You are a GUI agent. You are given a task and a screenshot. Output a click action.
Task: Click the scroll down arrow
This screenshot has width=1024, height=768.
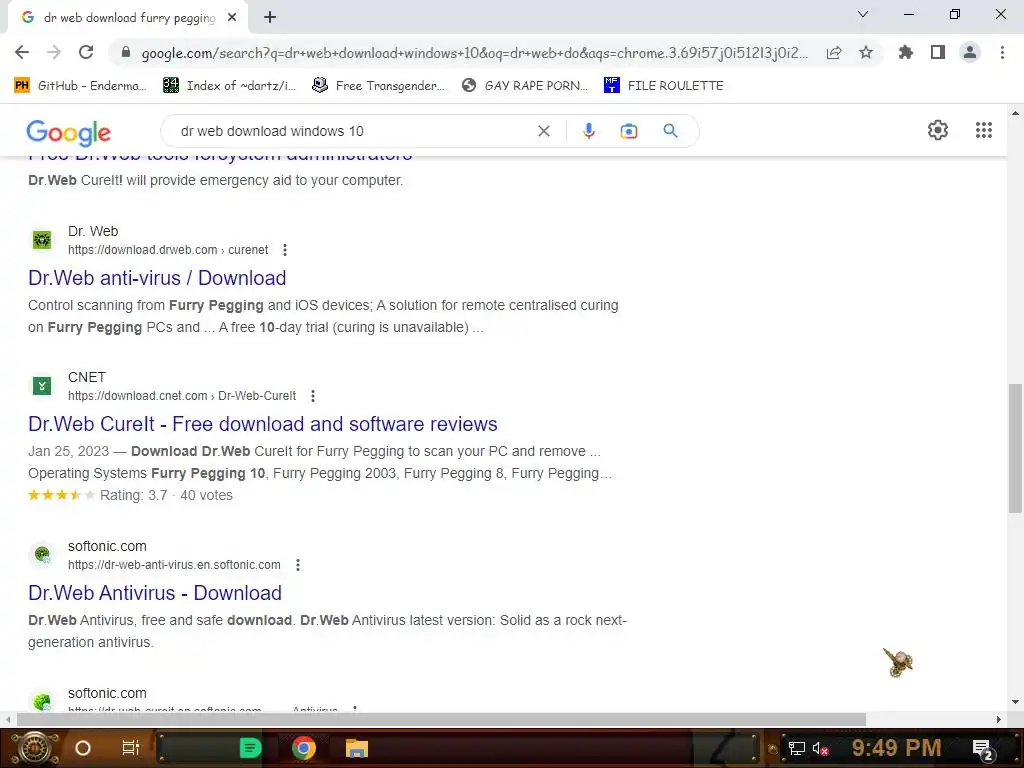[x=1015, y=702]
